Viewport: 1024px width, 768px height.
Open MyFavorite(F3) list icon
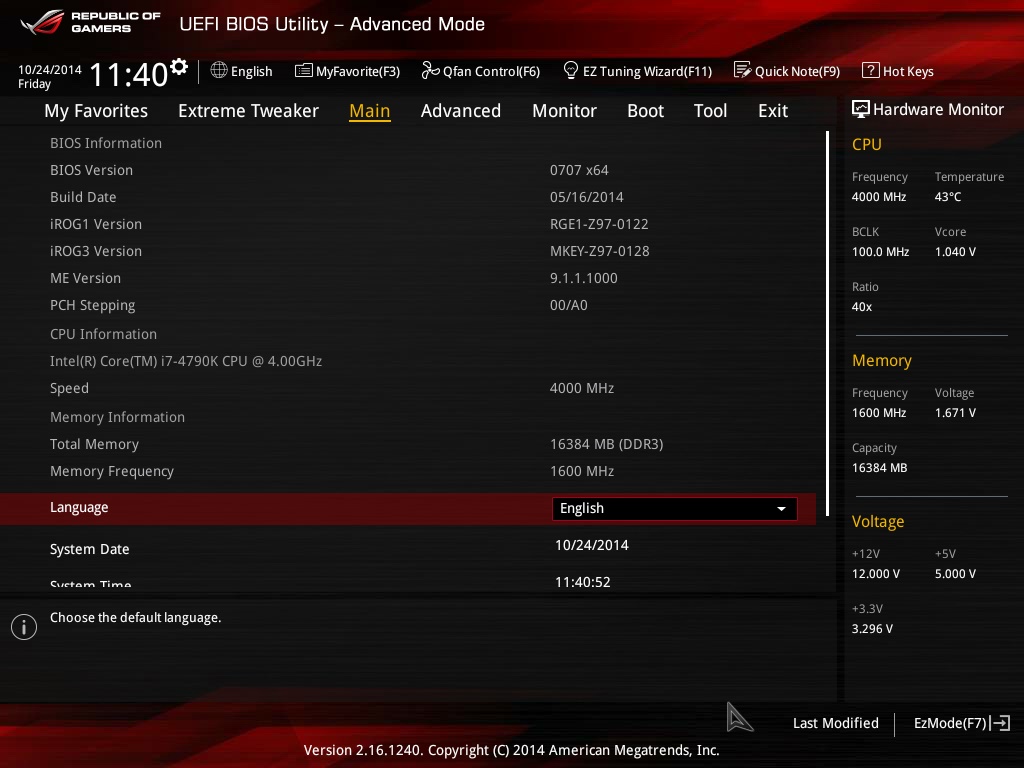pyautogui.click(x=303, y=71)
